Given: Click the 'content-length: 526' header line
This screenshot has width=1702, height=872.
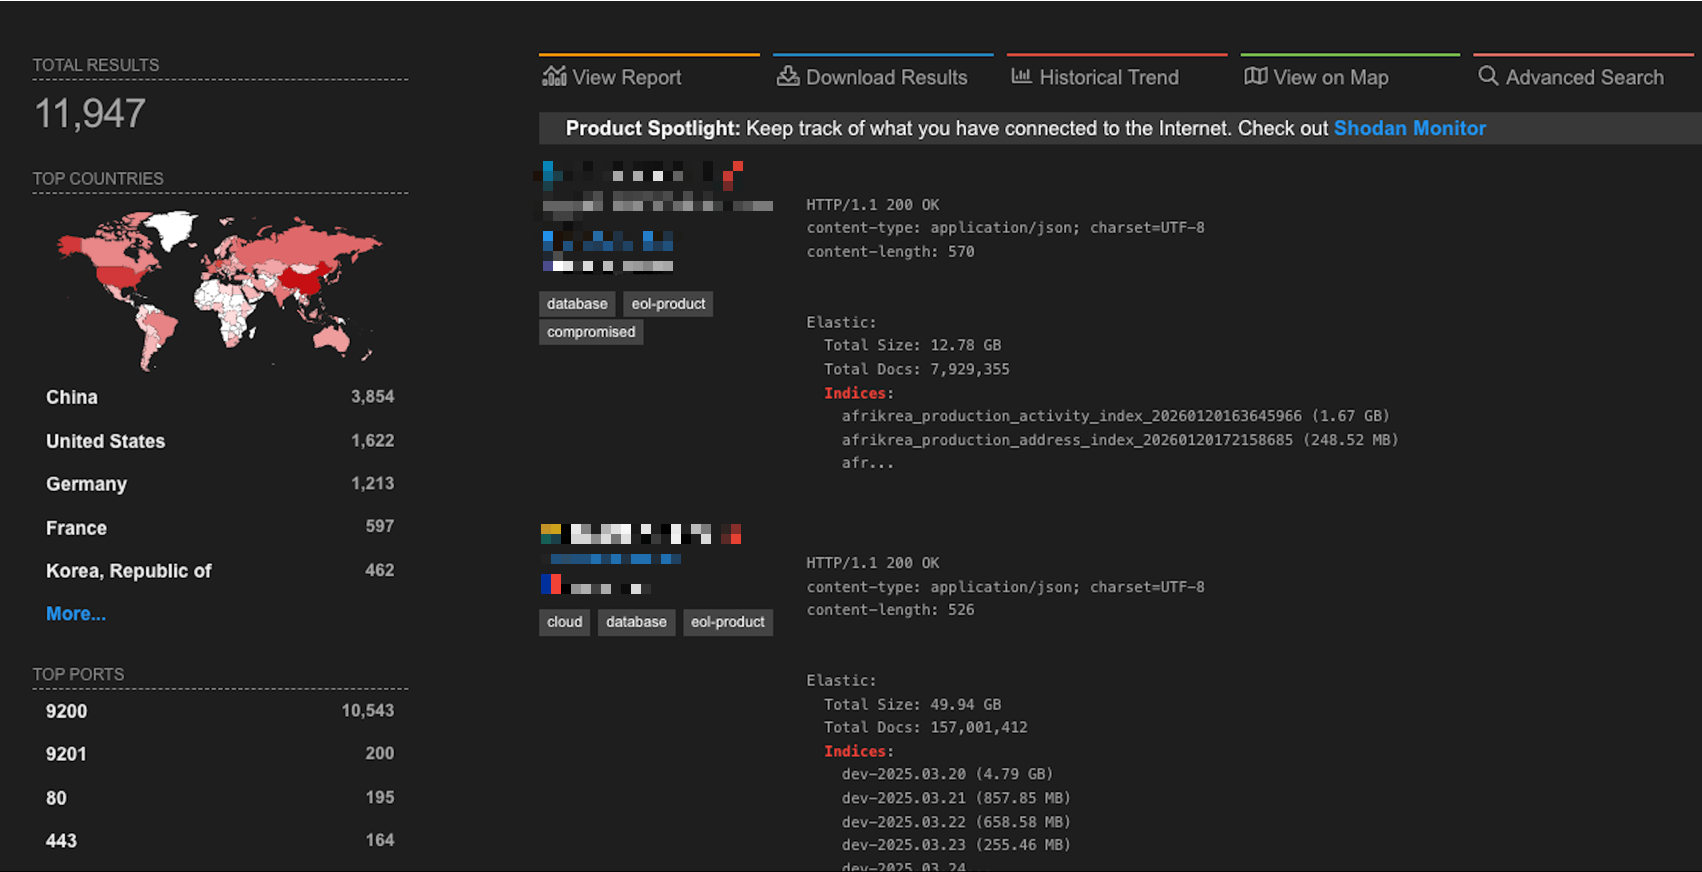Looking at the screenshot, I should 890,610.
